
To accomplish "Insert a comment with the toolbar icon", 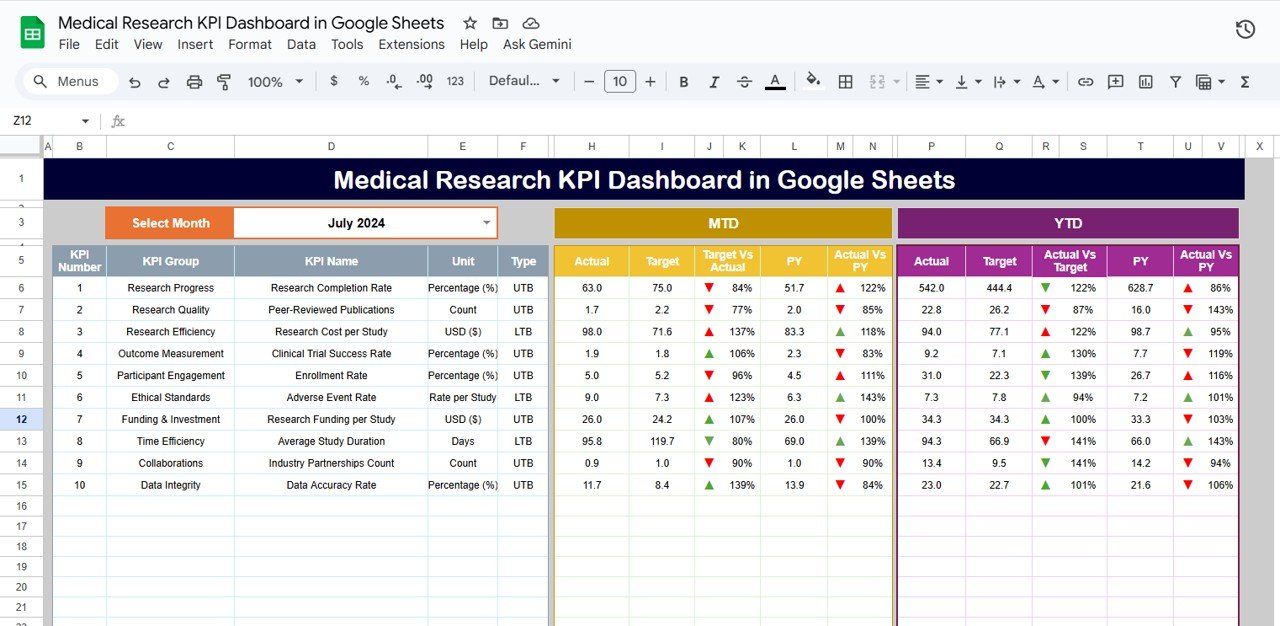I will coord(1115,82).
